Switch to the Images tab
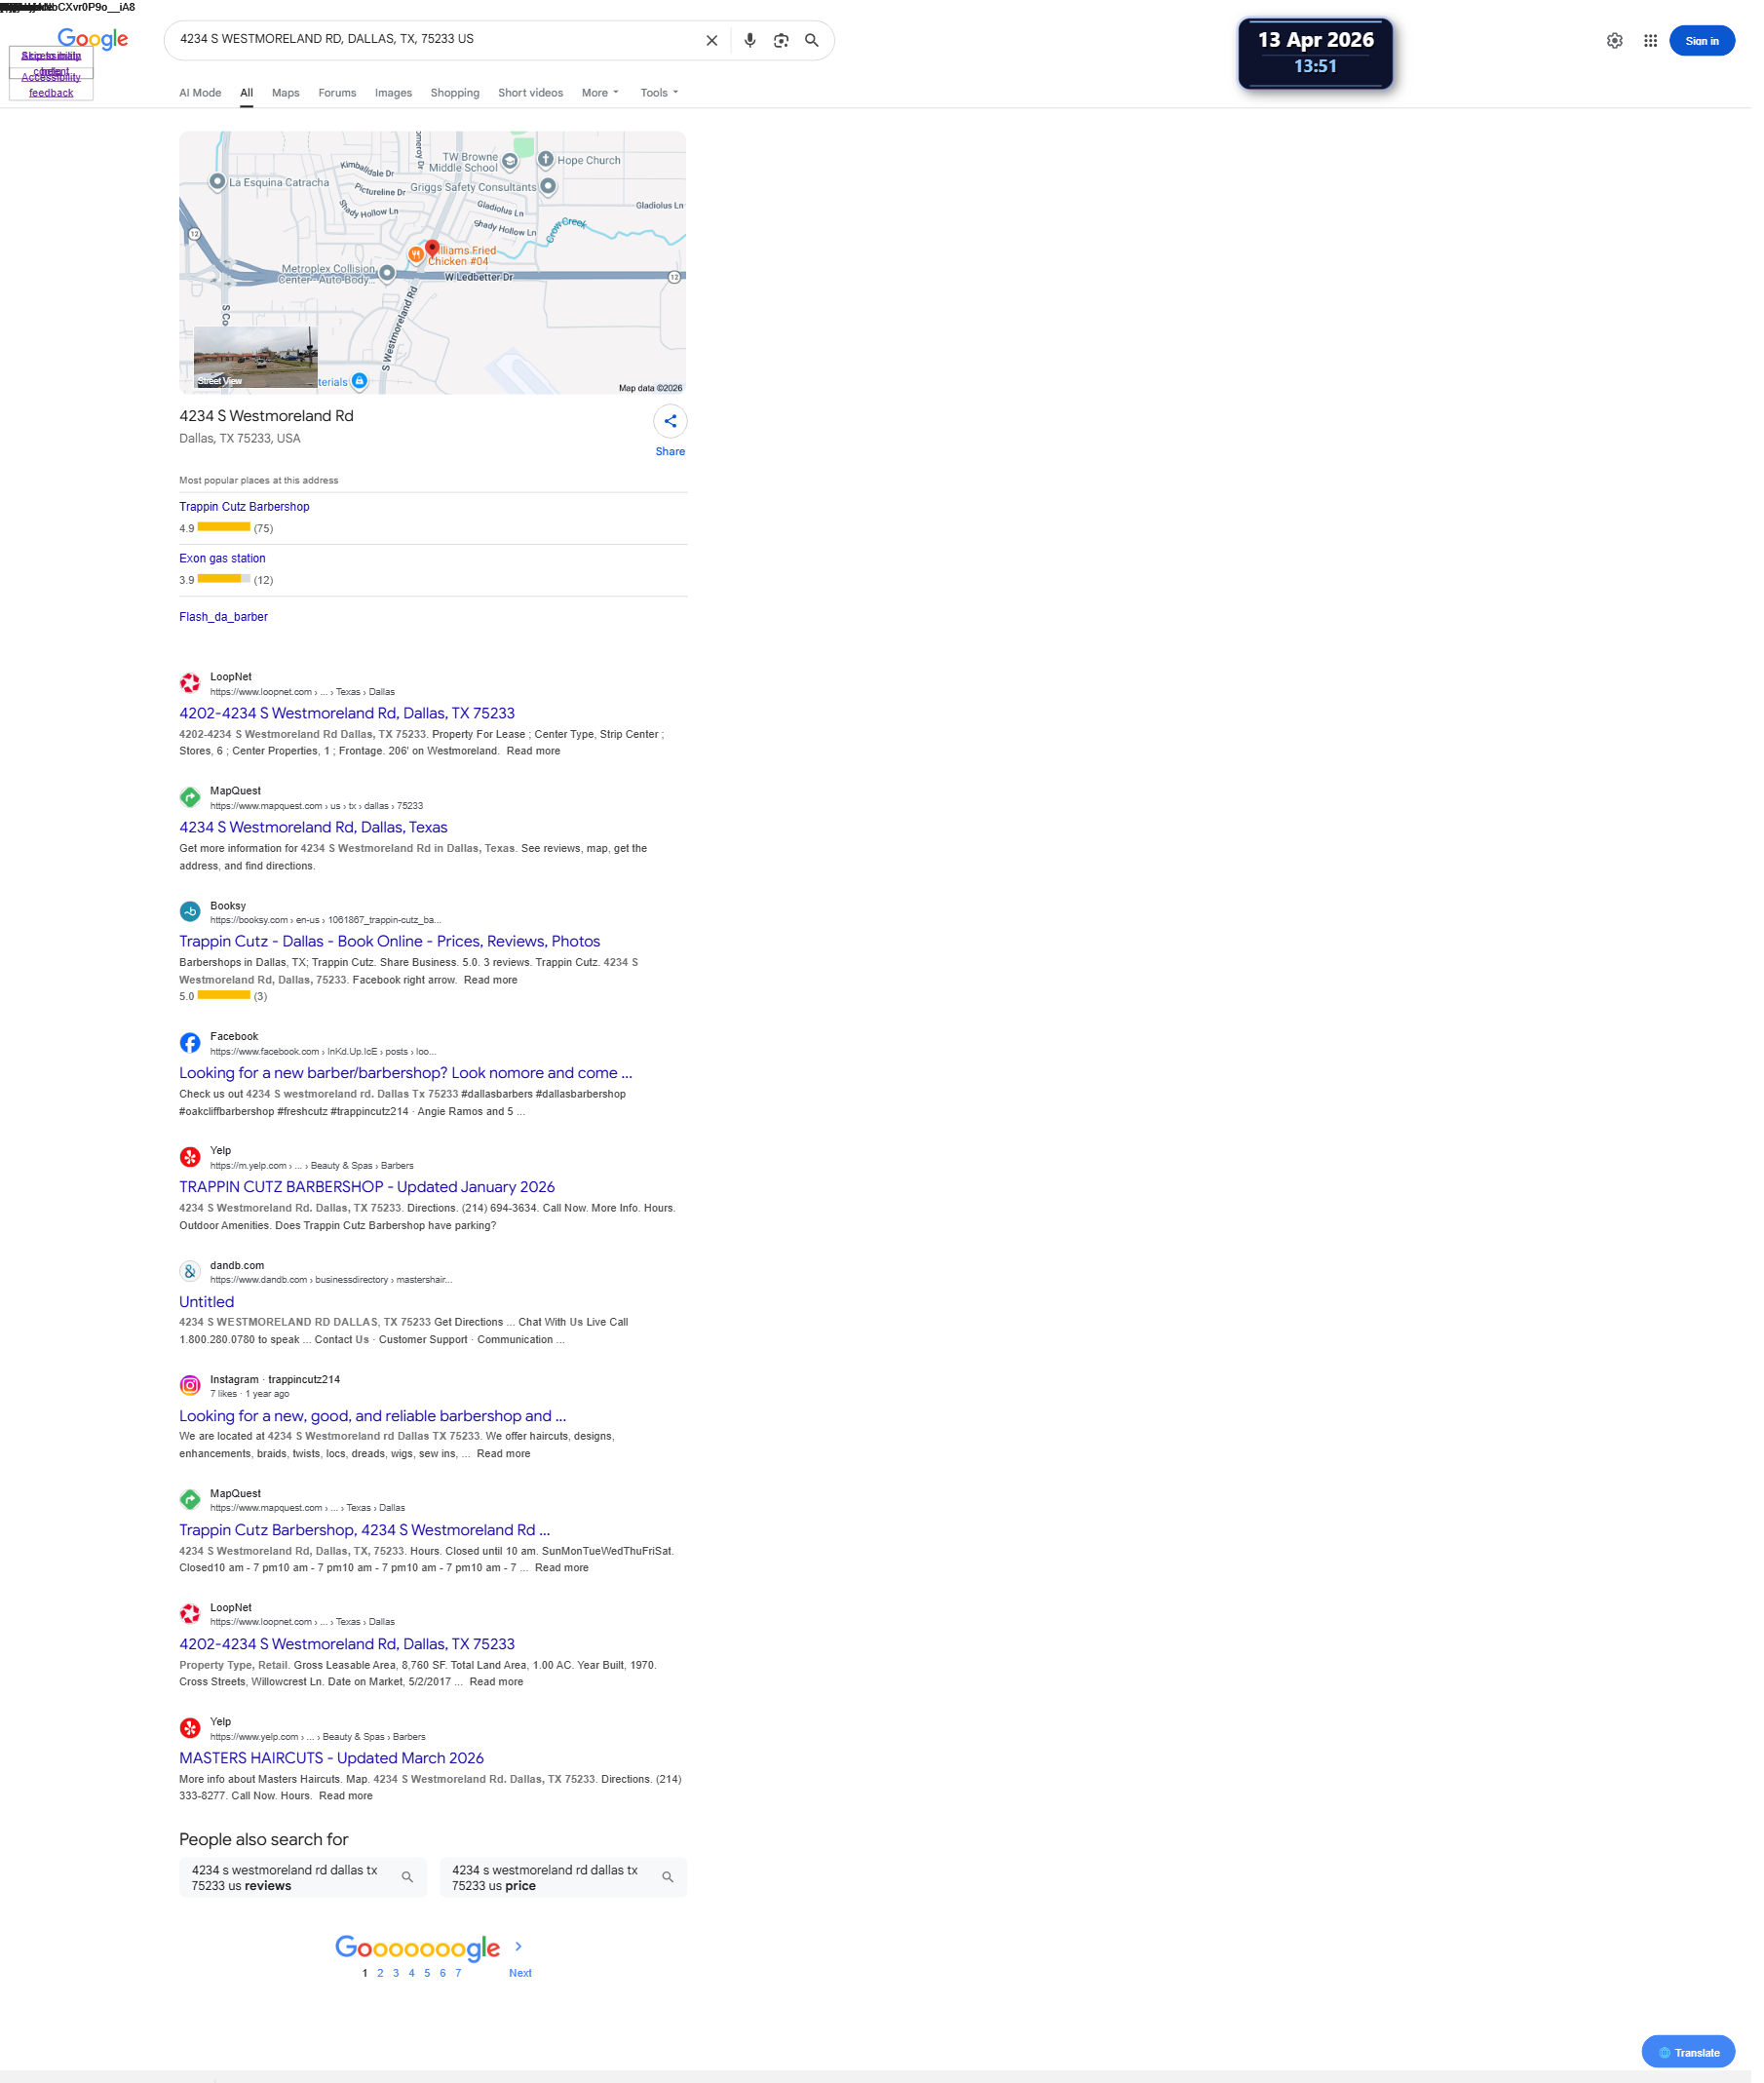The width and height of the screenshot is (1764, 2083). 396,93
